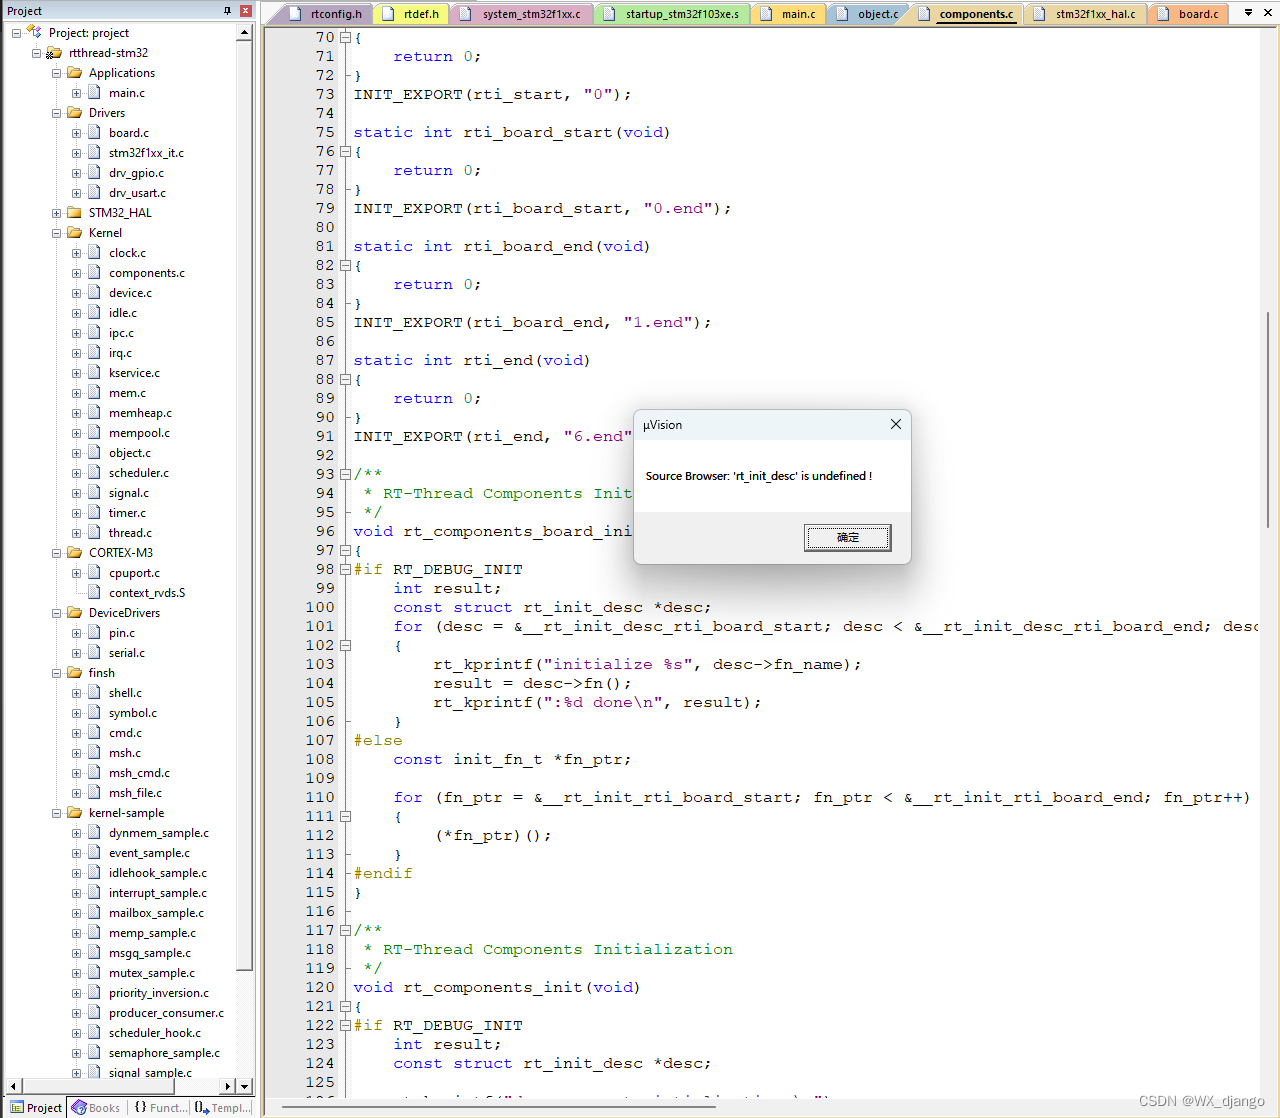Switch to the main.c editor tab
Image resolution: width=1280 pixels, height=1118 pixels.
pyautogui.click(x=788, y=14)
